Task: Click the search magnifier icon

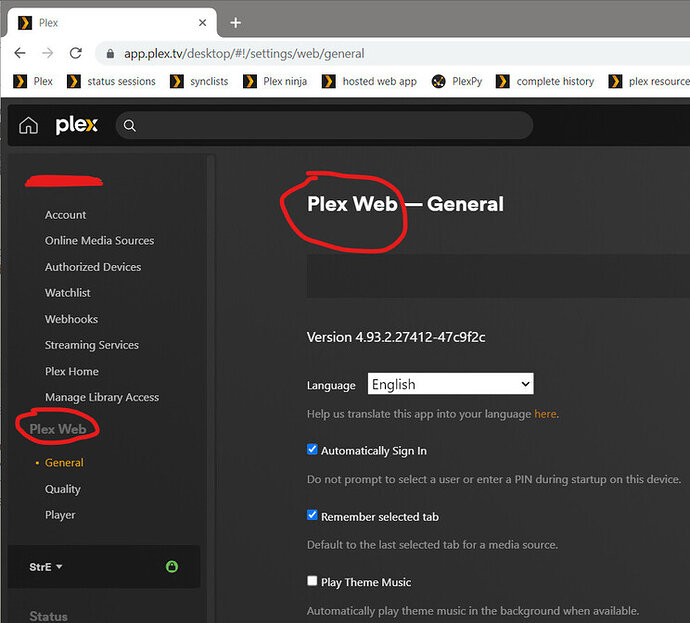Action: click(x=129, y=126)
